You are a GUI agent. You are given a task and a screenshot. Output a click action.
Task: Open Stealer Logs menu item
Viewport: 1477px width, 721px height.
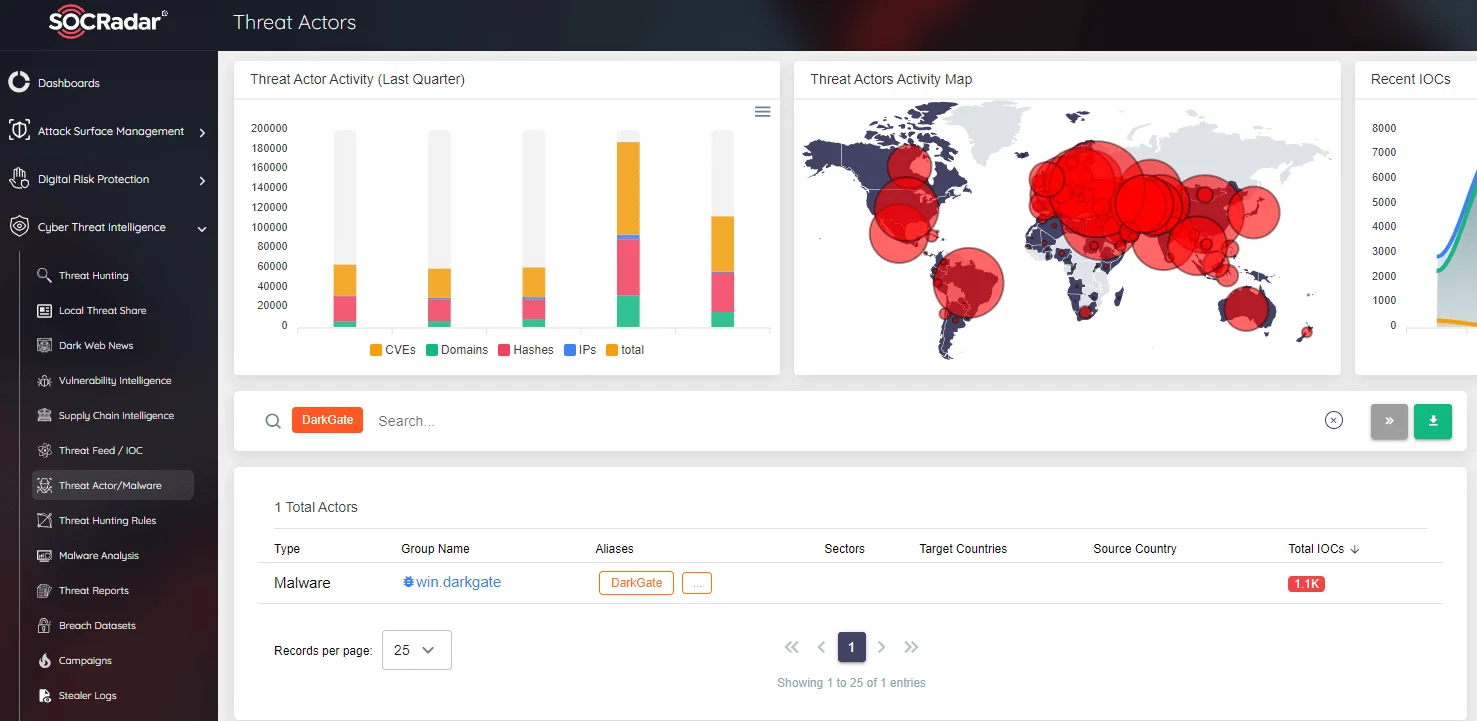coord(88,695)
